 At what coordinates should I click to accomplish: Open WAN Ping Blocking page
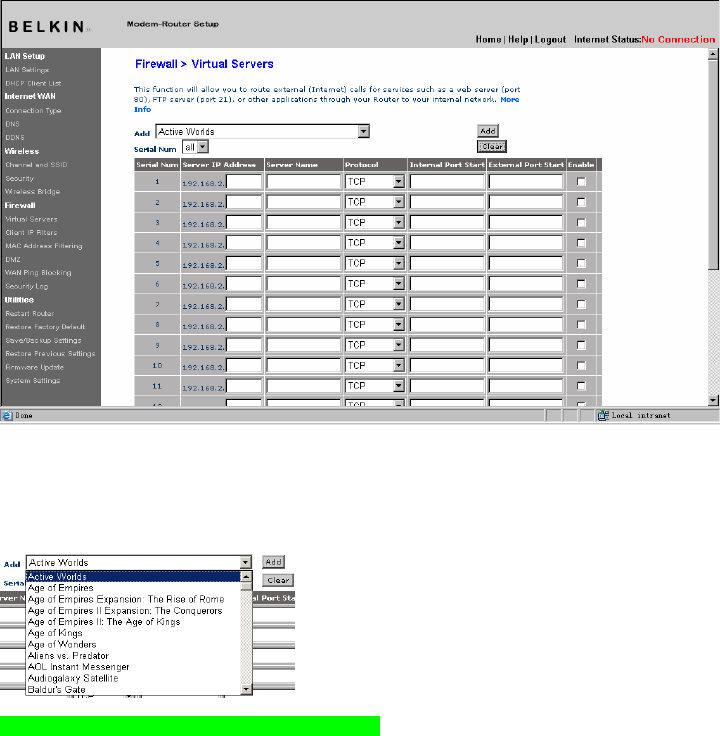[x=38, y=273]
